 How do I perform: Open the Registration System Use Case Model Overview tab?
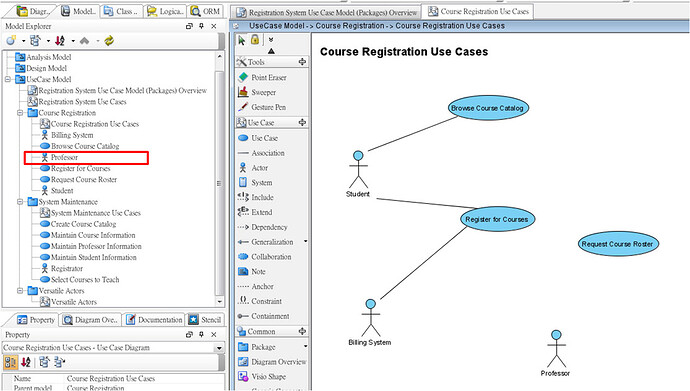point(326,12)
